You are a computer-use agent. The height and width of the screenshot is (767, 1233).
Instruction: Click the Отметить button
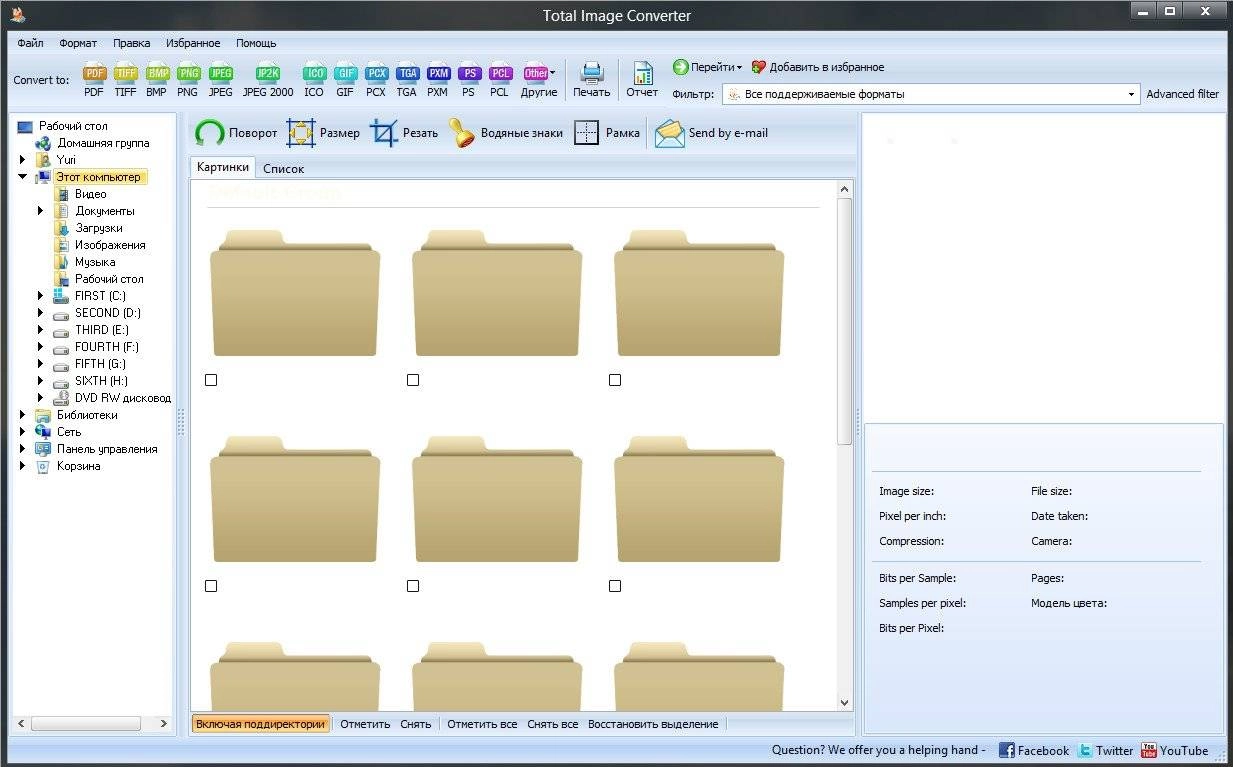[365, 723]
